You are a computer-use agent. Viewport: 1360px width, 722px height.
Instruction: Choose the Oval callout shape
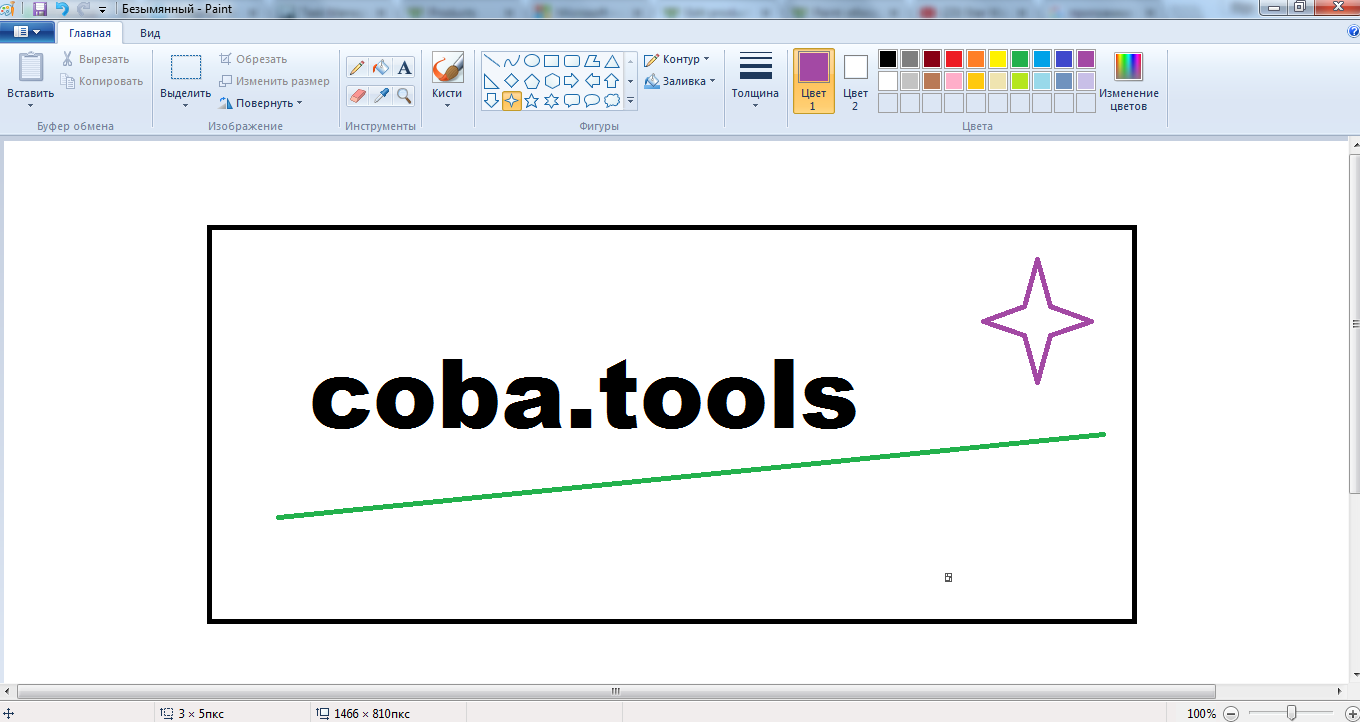point(592,101)
